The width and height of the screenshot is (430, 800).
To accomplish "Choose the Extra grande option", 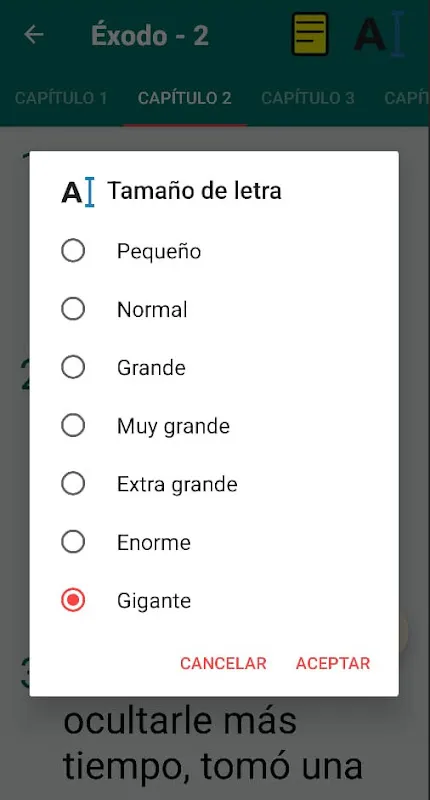I will [73, 484].
